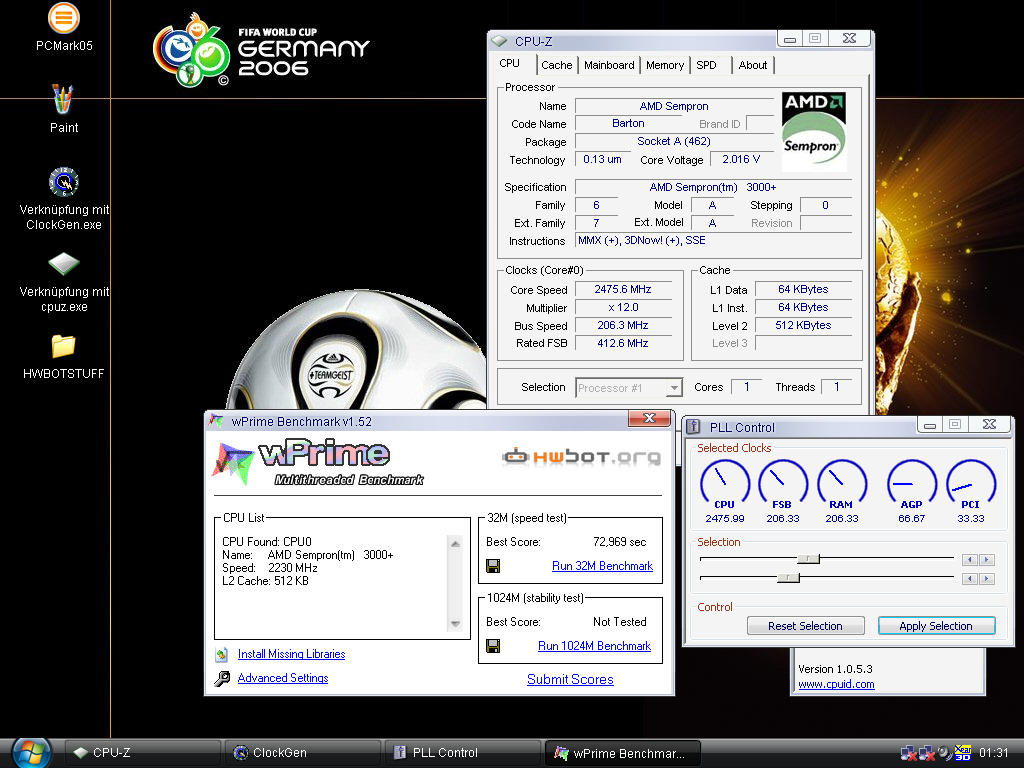
Task: Click the Level 2 cache value 512 KBytes
Action: click(803, 325)
